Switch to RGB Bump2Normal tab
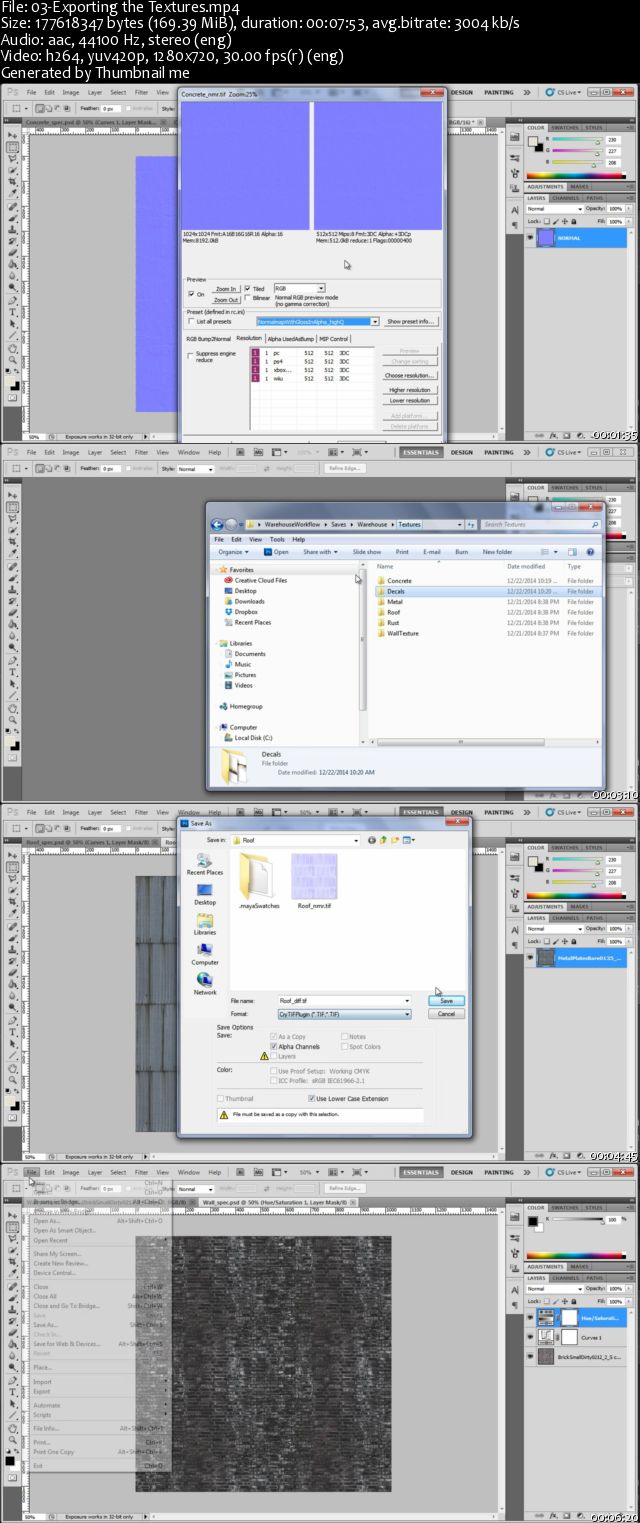Viewport: 640px width, 1523px height. click(208, 339)
